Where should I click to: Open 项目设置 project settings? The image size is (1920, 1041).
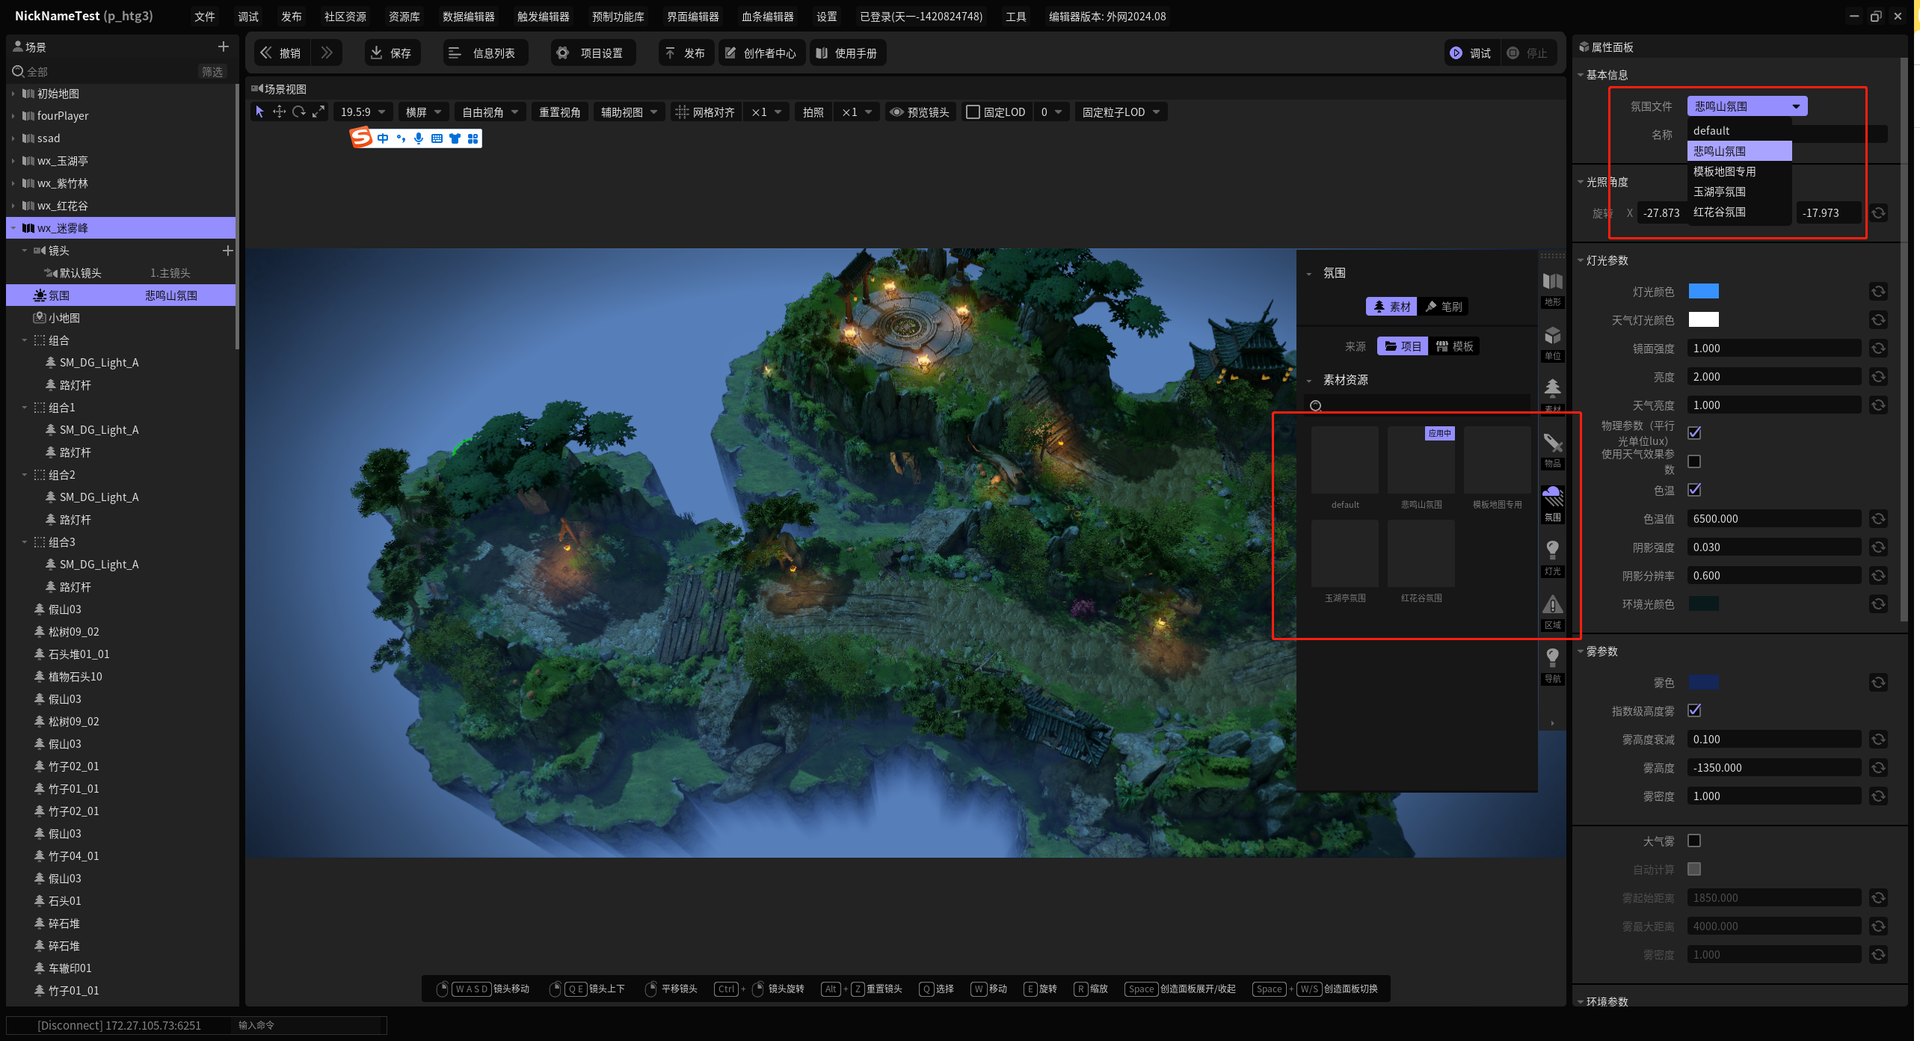point(591,53)
